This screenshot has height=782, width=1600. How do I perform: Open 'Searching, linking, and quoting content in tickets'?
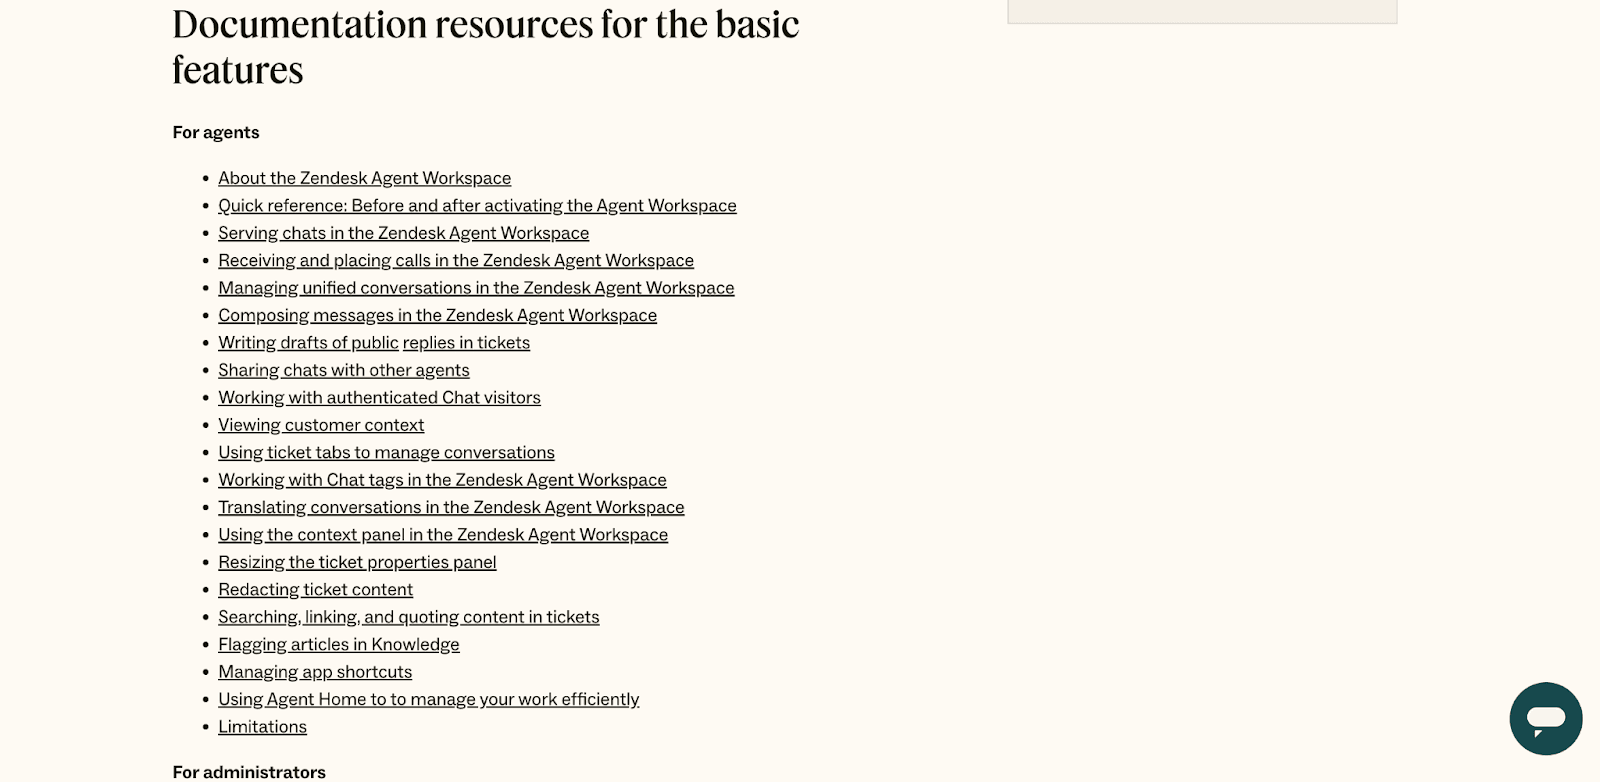click(408, 617)
